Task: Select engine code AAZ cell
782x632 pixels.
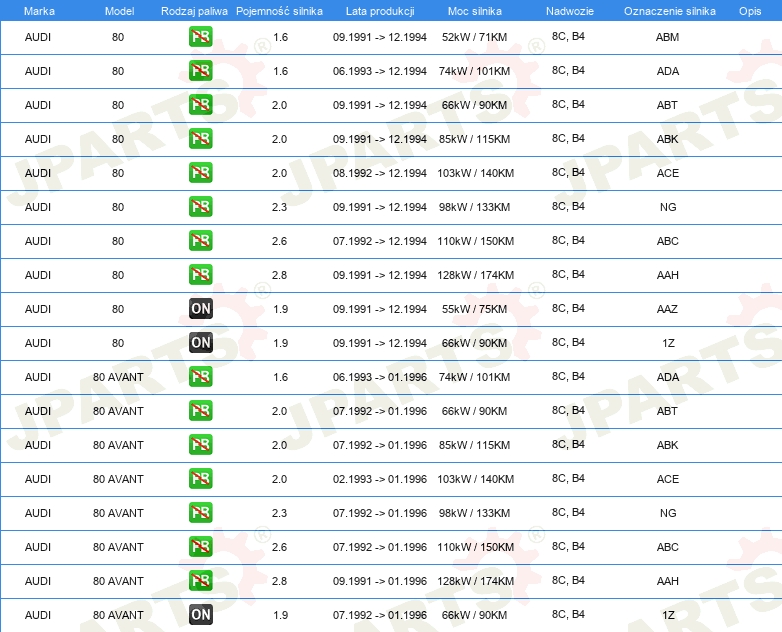Action: (667, 309)
